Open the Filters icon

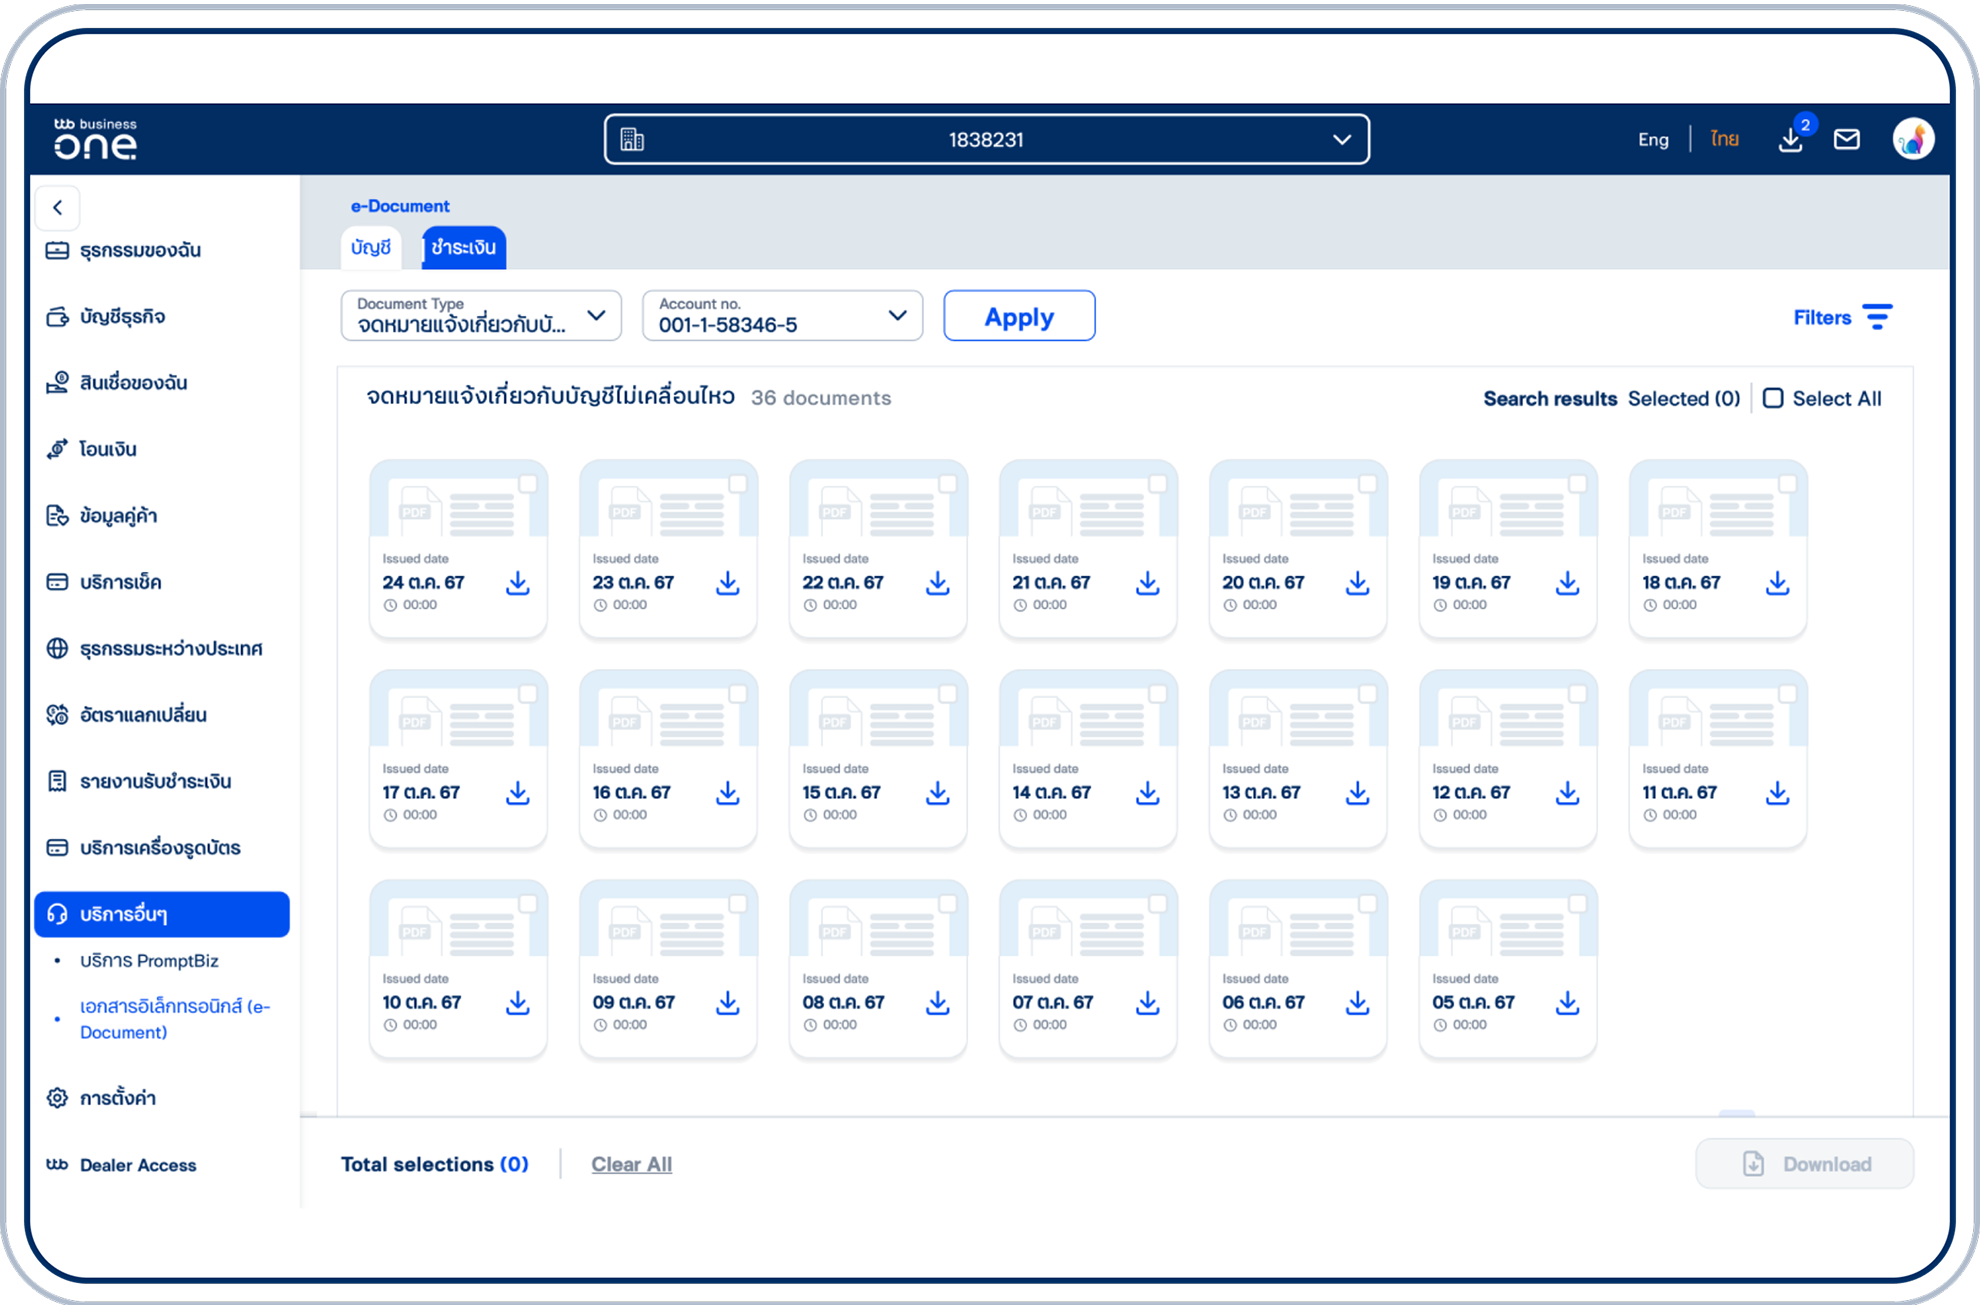tap(1877, 317)
